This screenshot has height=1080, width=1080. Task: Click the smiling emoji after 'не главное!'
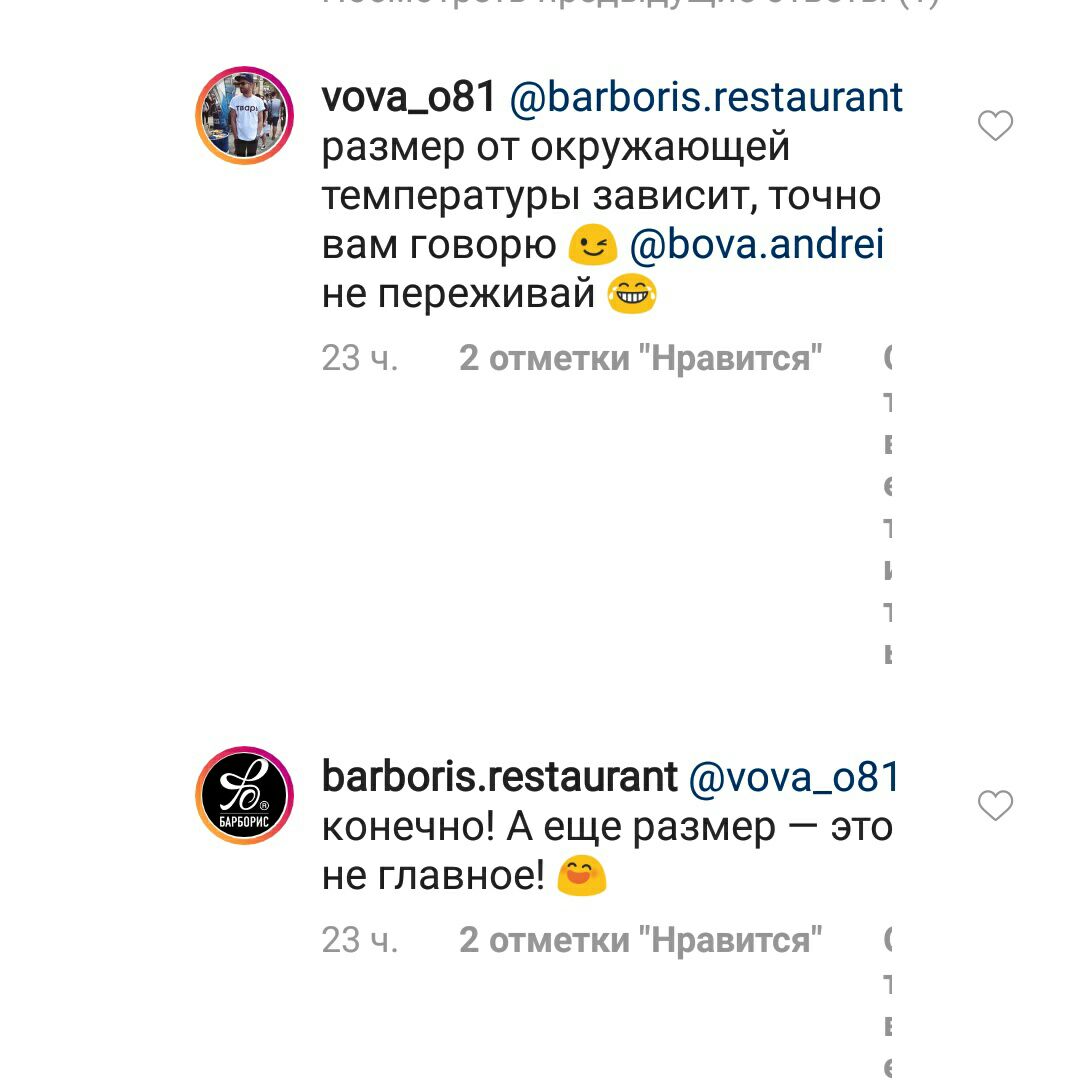tap(581, 875)
